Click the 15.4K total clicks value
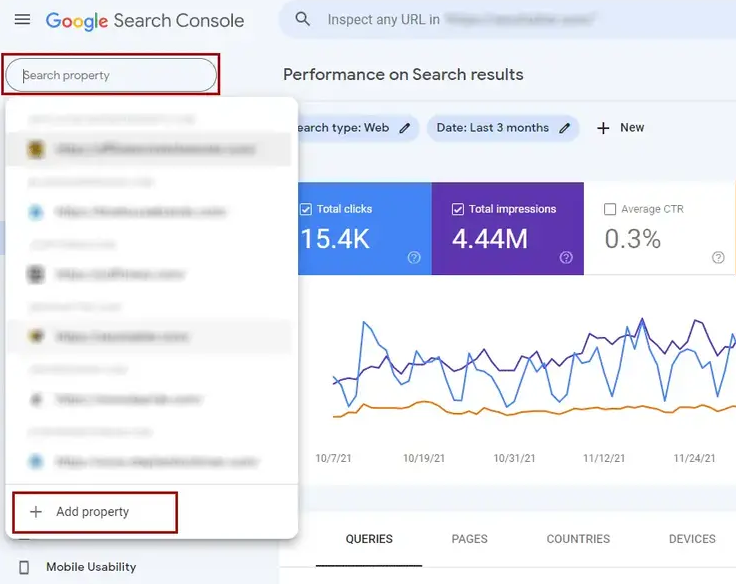736x584 pixels. [335, 238]
